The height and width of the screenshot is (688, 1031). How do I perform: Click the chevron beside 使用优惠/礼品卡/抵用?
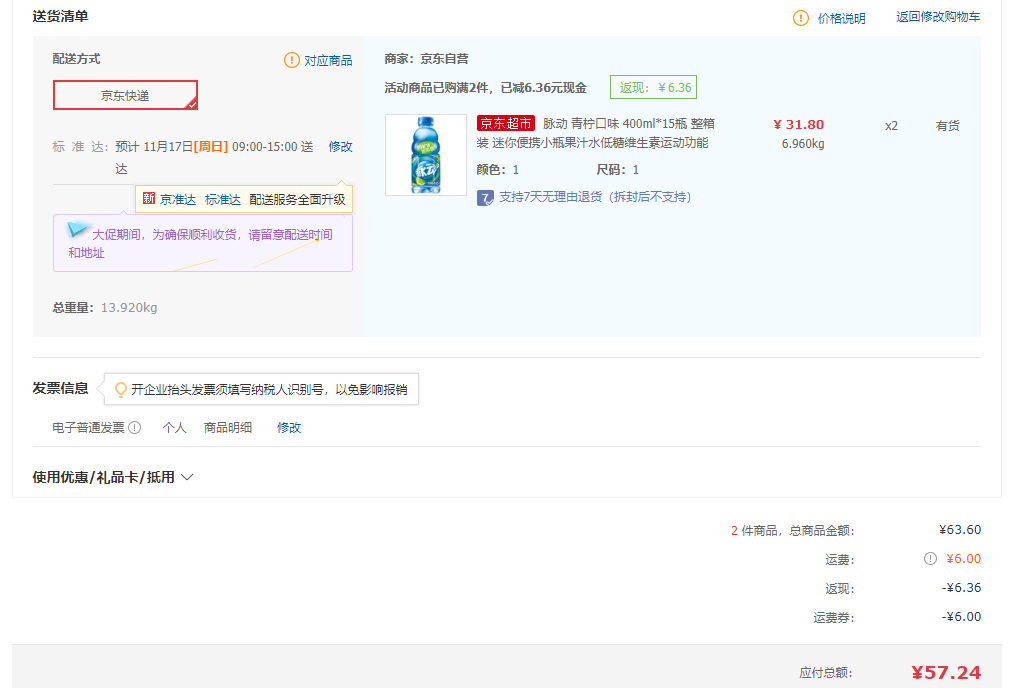coord(187,477)
